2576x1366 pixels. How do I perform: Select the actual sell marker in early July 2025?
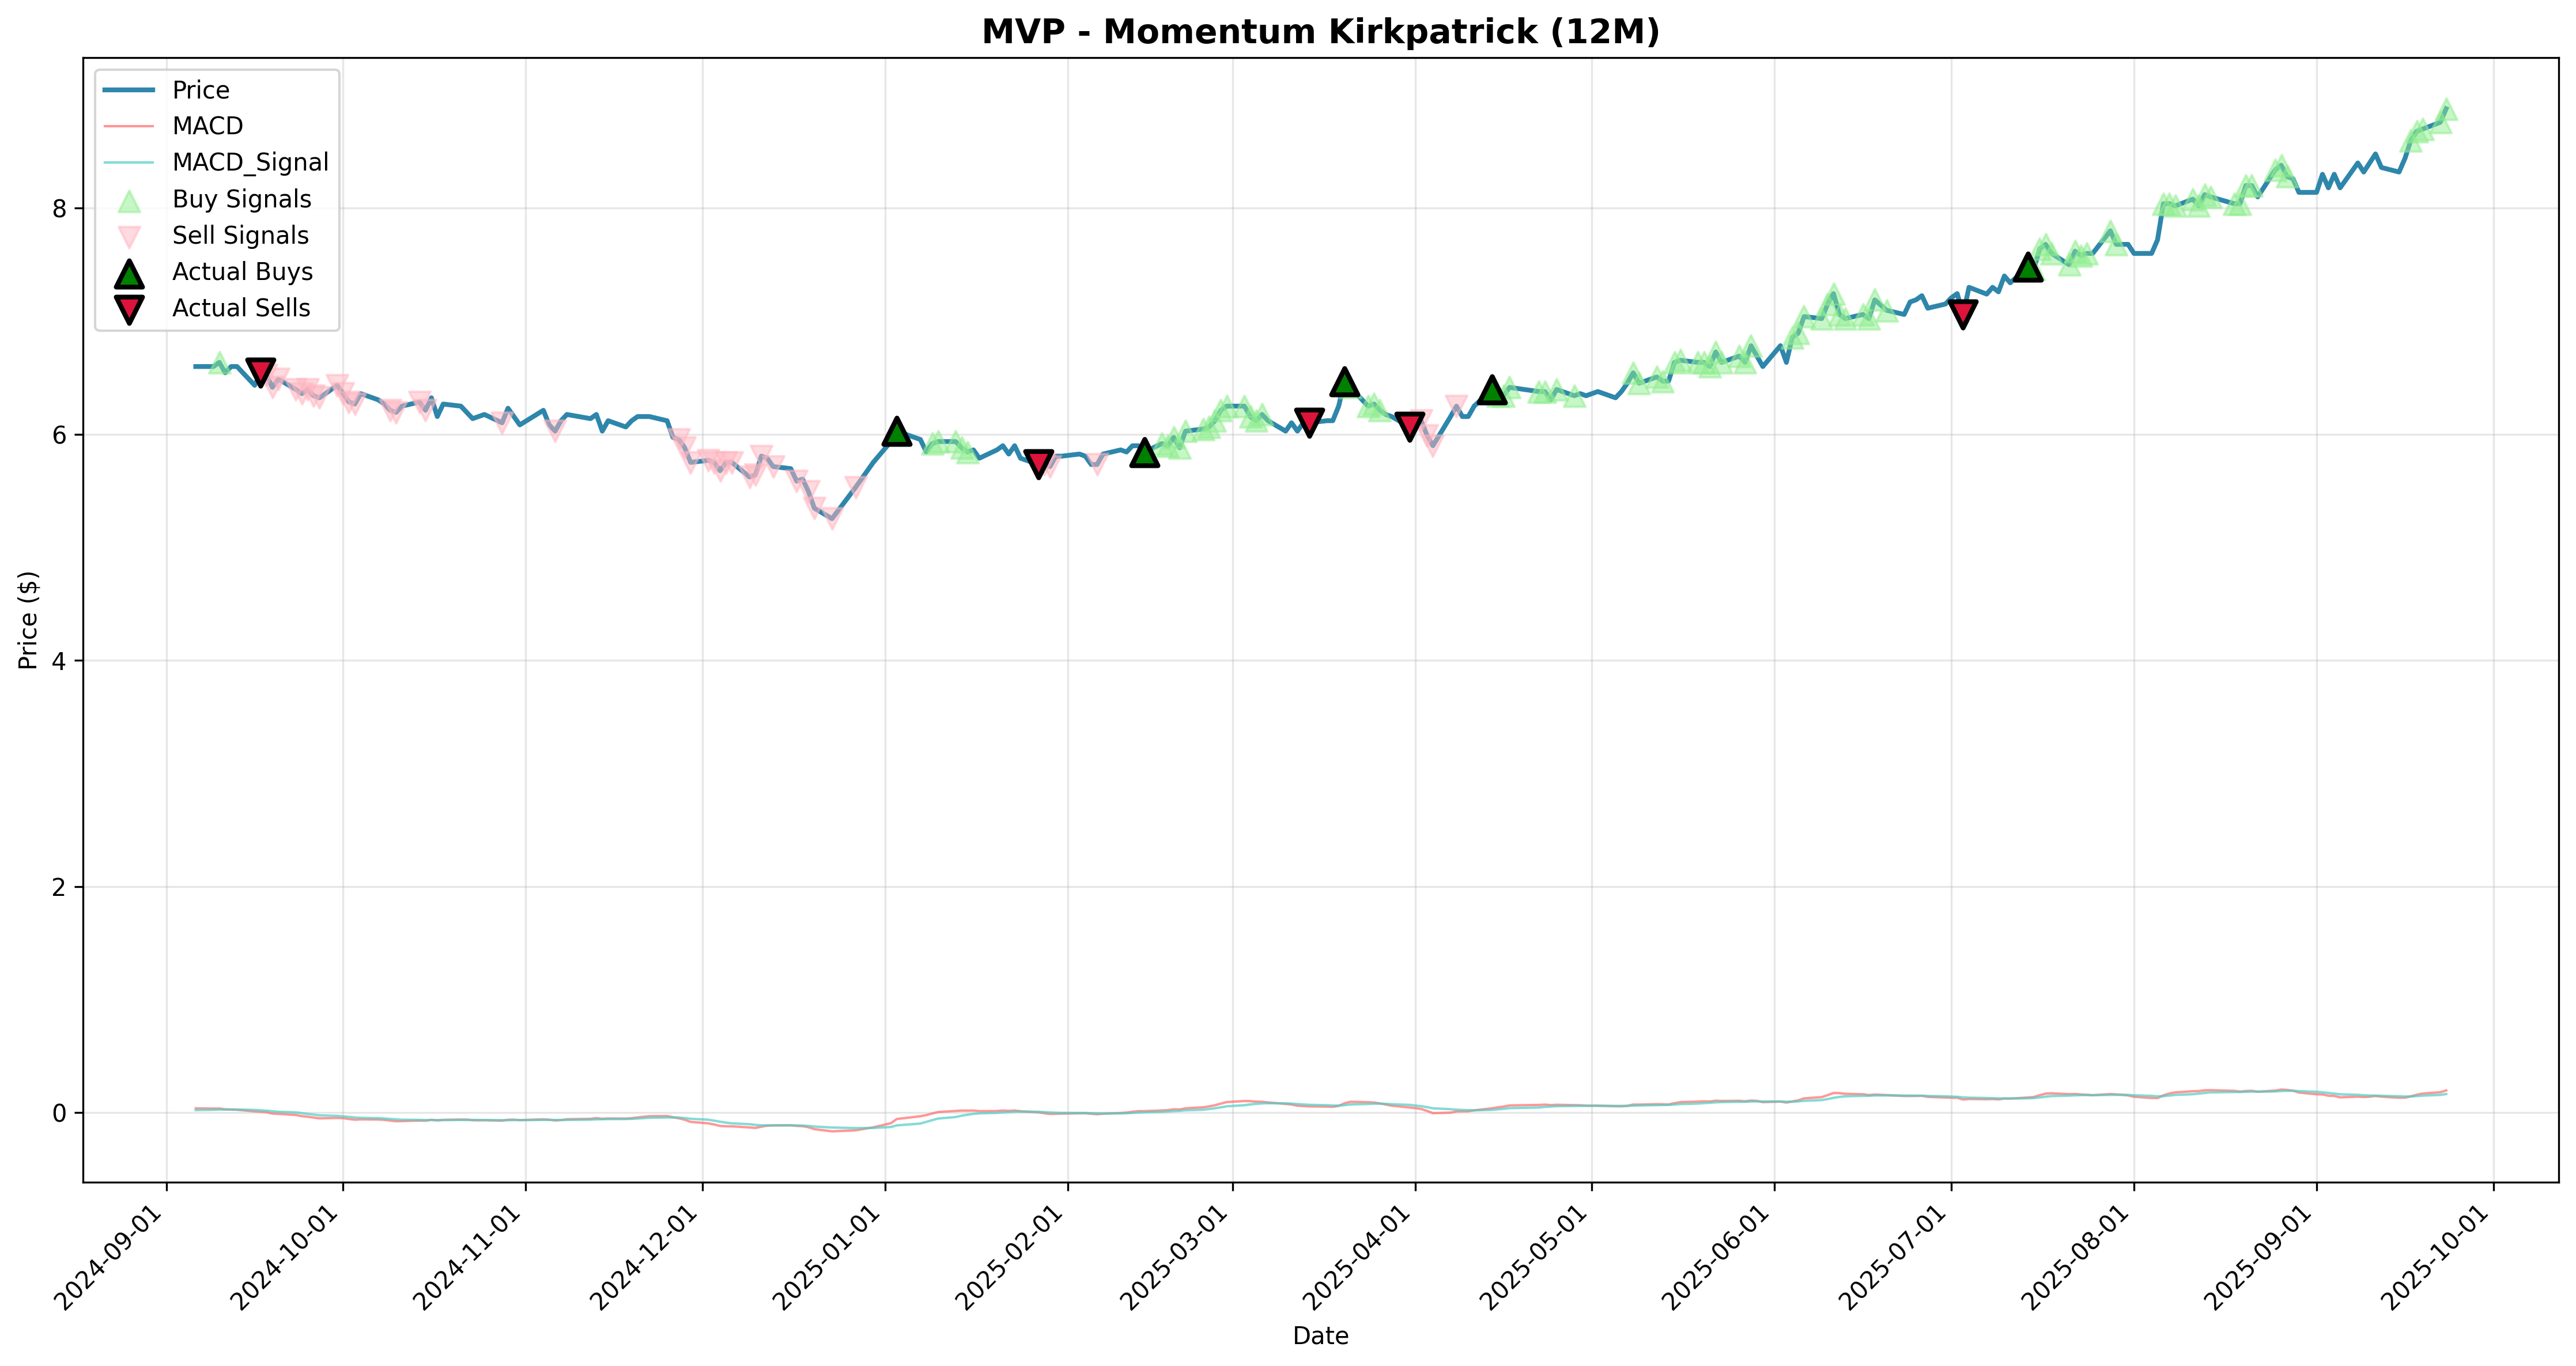pos(1963,314)
